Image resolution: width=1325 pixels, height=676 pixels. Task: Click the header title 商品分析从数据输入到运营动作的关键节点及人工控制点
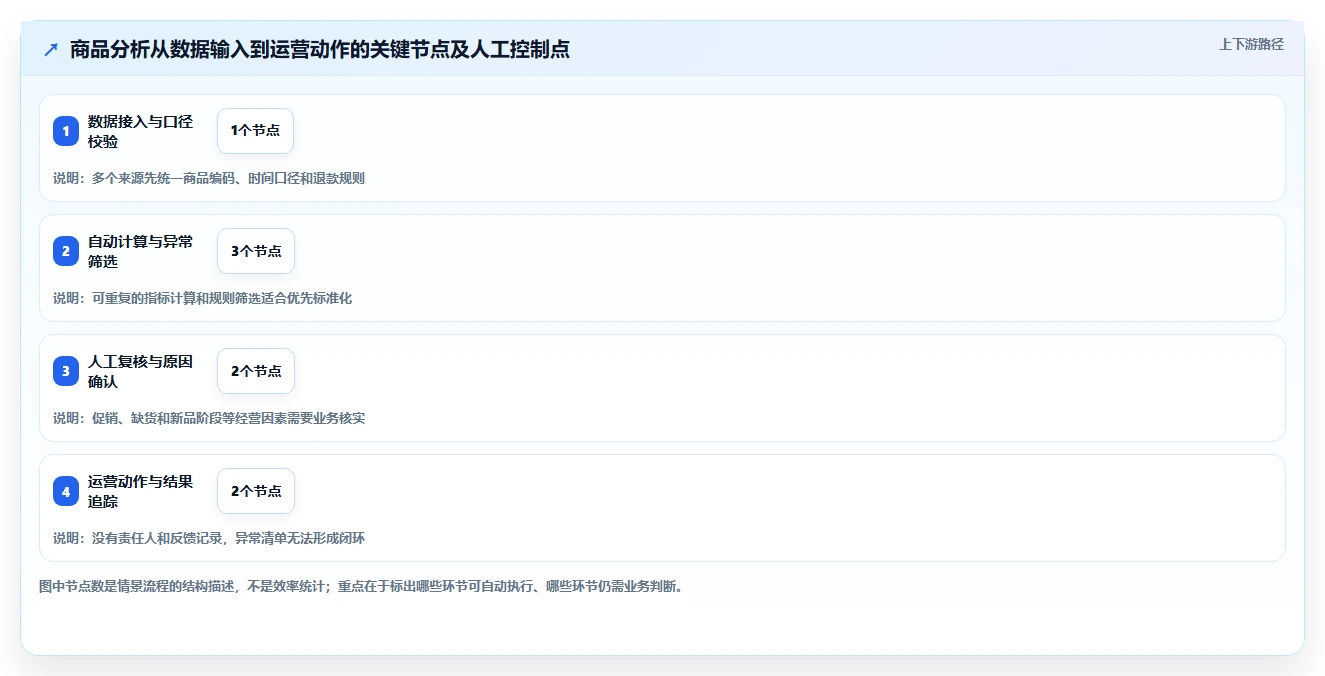click(320, 49)
